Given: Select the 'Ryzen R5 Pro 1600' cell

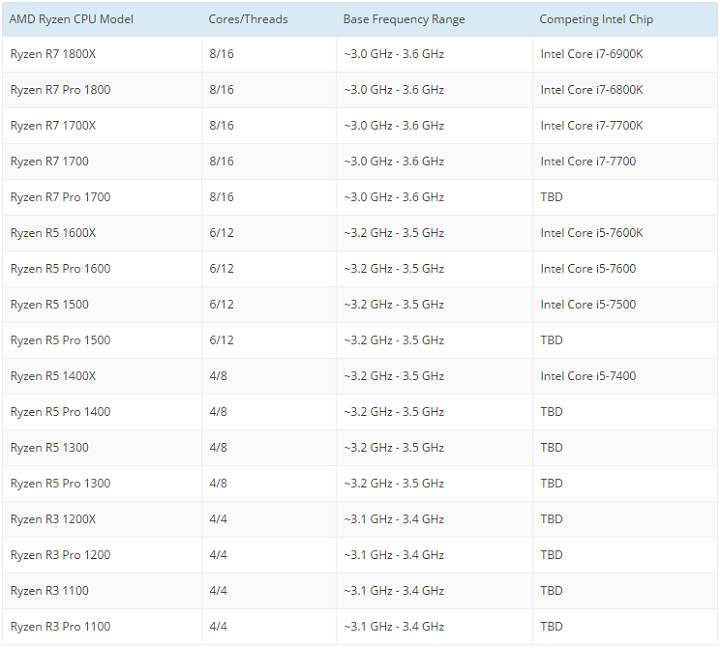Looking at the screenshot, I should coord(101,269).
